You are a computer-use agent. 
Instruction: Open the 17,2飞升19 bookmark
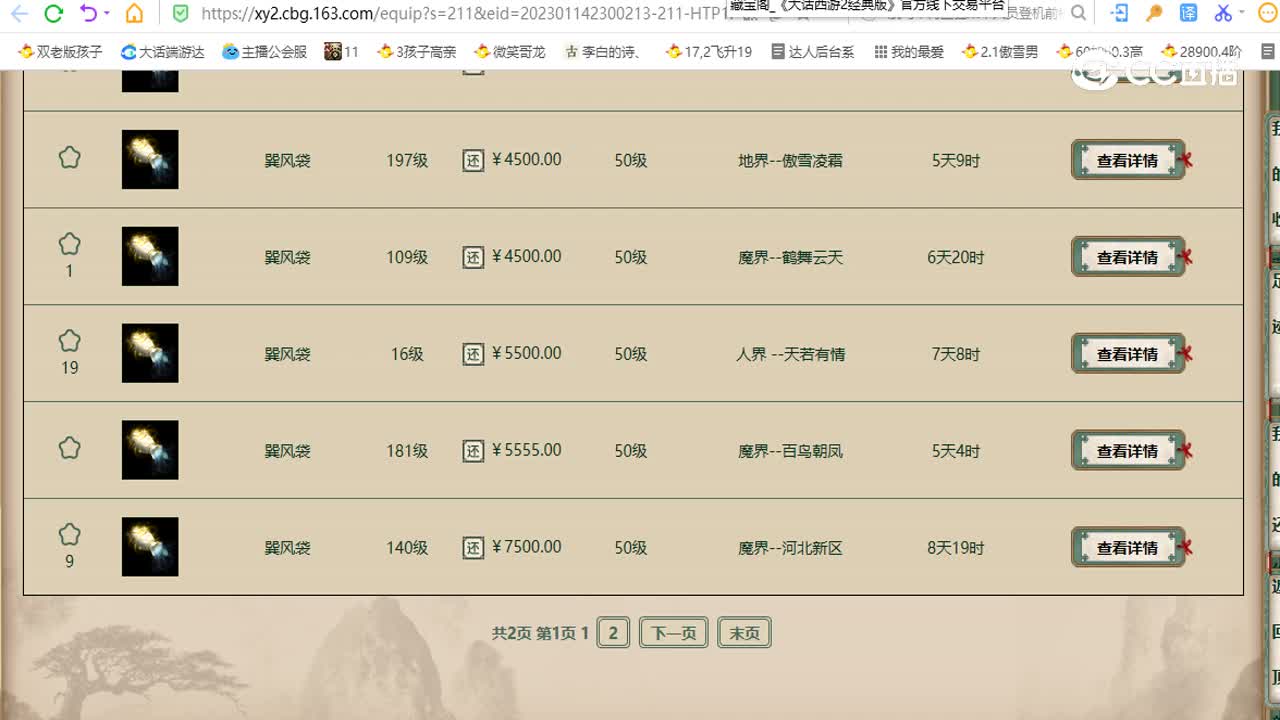click(x=709, y=52)
